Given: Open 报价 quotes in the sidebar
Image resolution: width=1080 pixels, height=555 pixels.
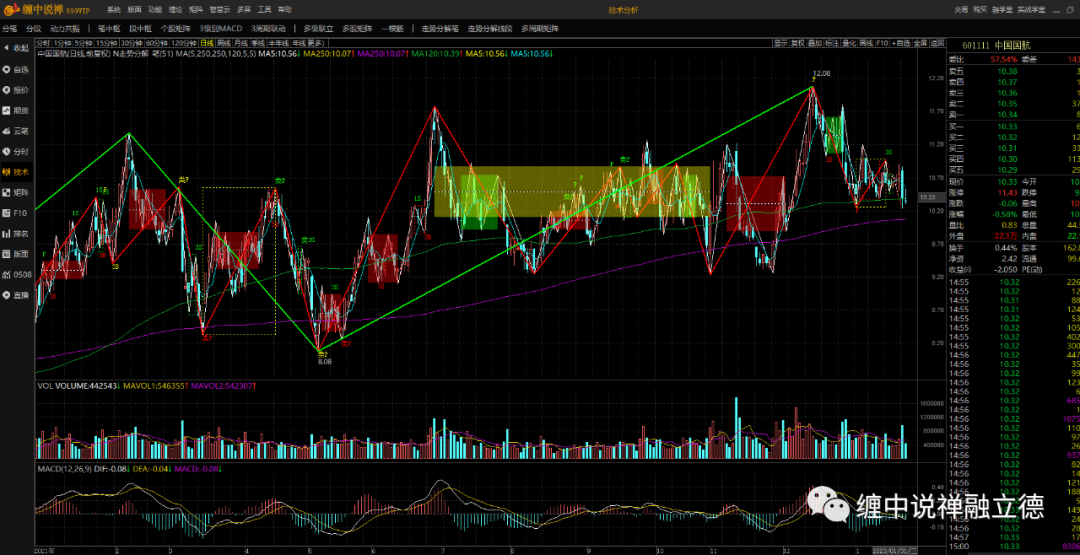Looking at the screenshot, I should (17, 90).
